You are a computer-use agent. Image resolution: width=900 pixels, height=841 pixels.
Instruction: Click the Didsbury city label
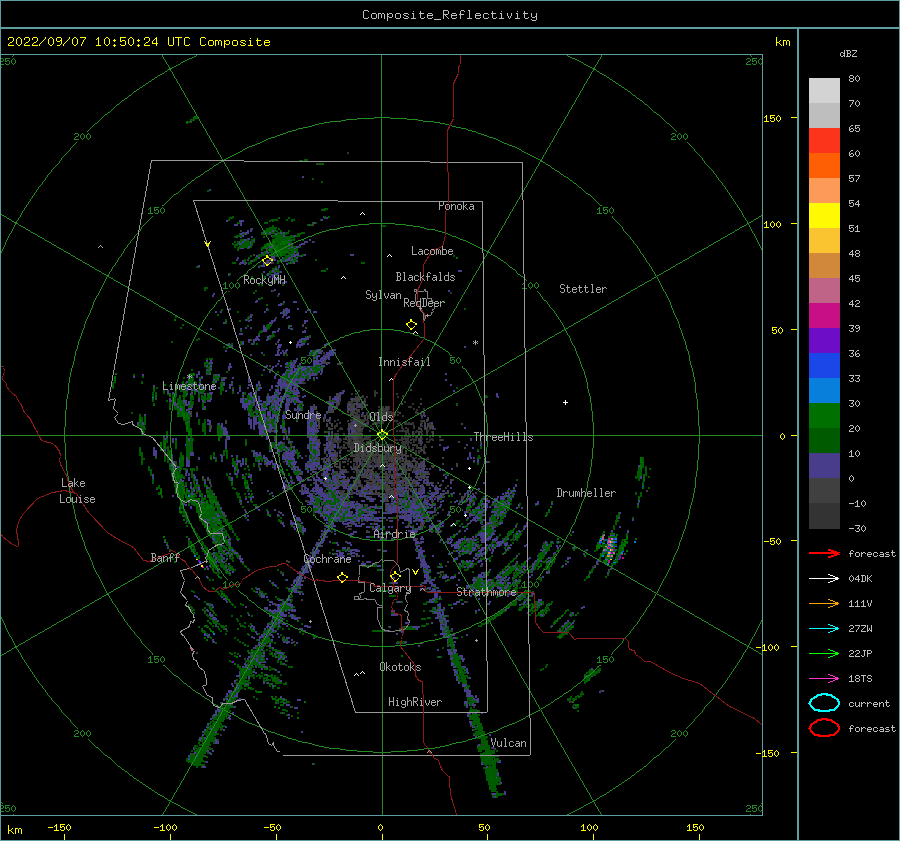[377, 448]
